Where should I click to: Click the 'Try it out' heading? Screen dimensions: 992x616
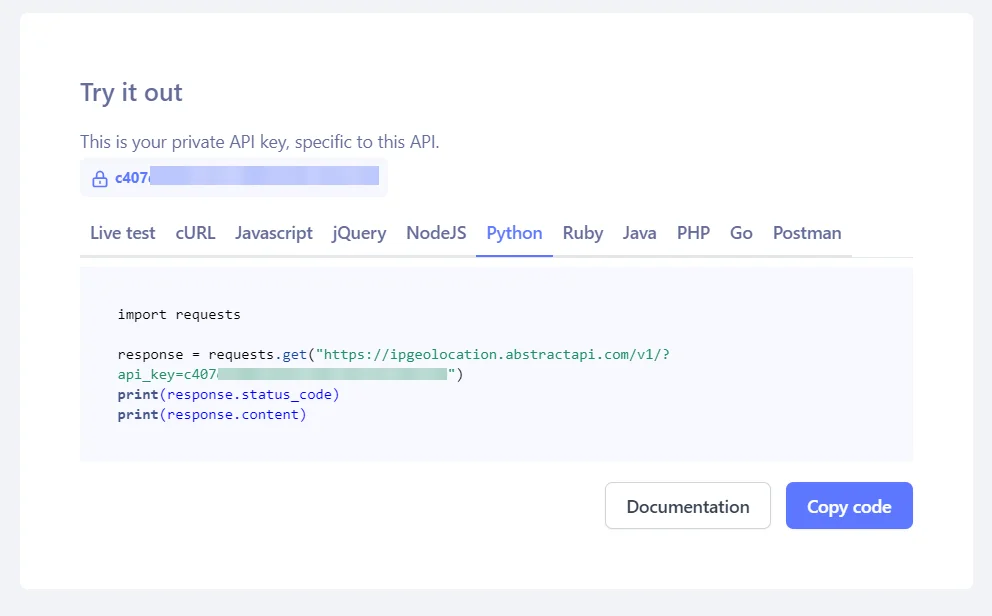pyautogui.click(x=131, y=93)
